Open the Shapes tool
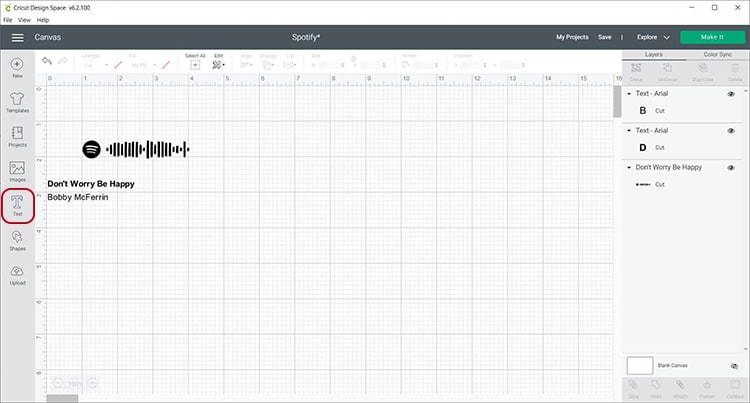 click(x=17, y=241)
